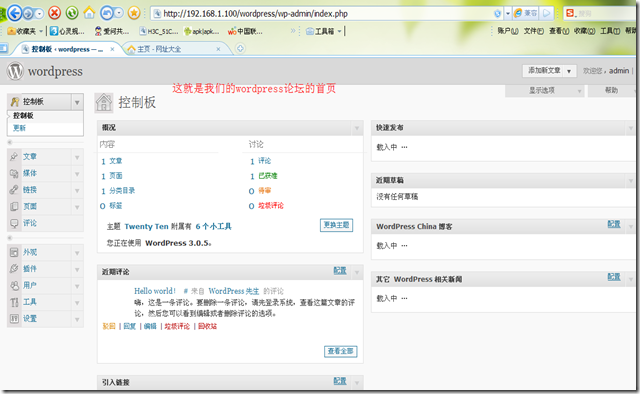This screenshot has height=394, width=640.
Task: Click the 控制板 menu icon in the sidebar
Action: coord(15,102)
